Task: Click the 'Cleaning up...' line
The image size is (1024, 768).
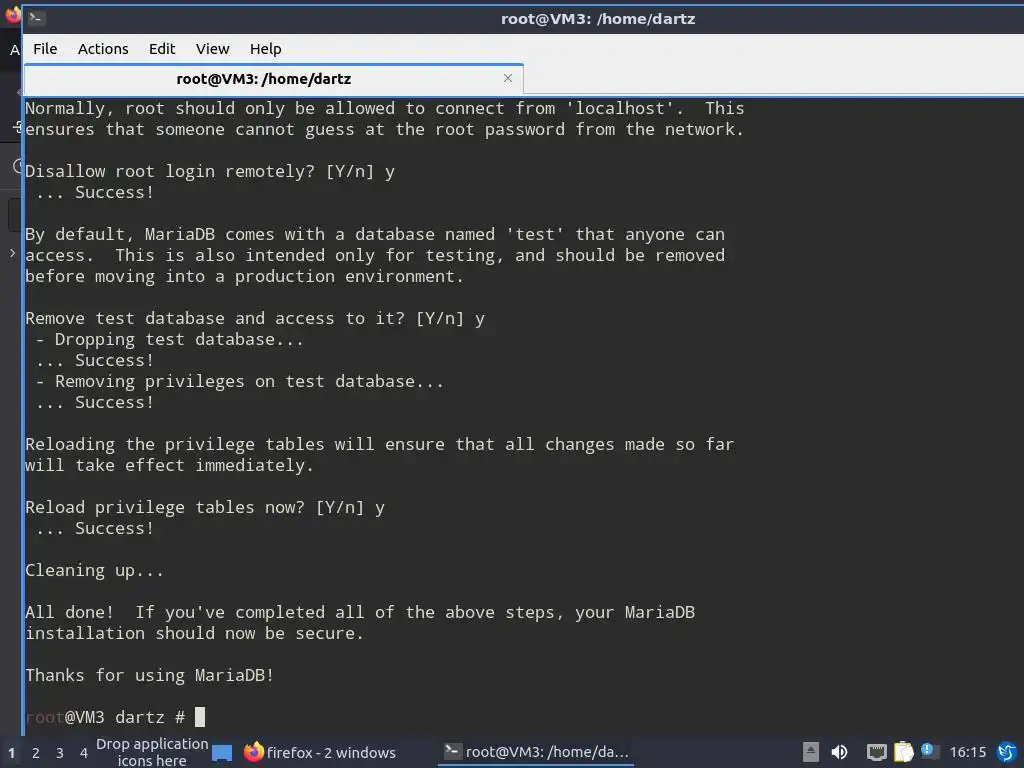Action: click(94, 570)
